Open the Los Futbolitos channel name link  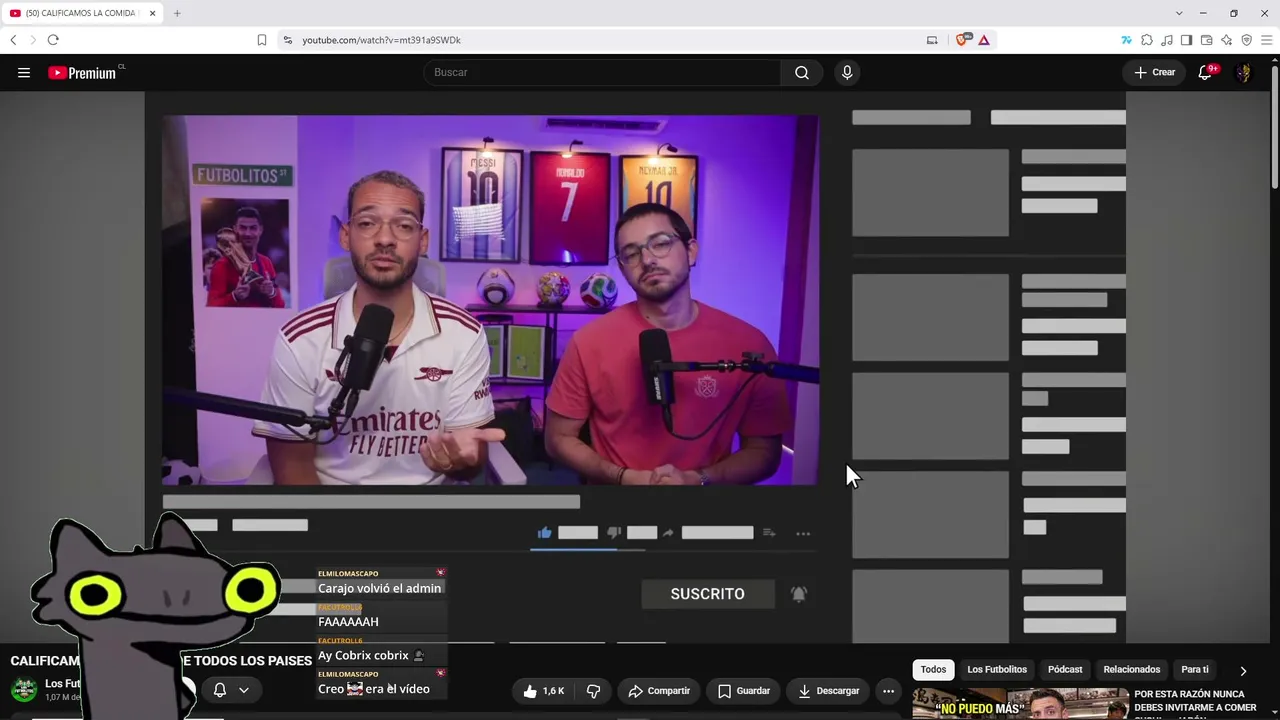point(62,684)
